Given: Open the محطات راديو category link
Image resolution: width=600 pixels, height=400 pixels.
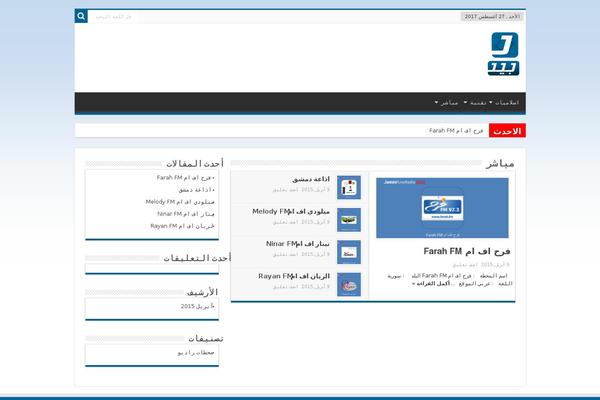Looking at the screenshot, I should pos(196,353).
